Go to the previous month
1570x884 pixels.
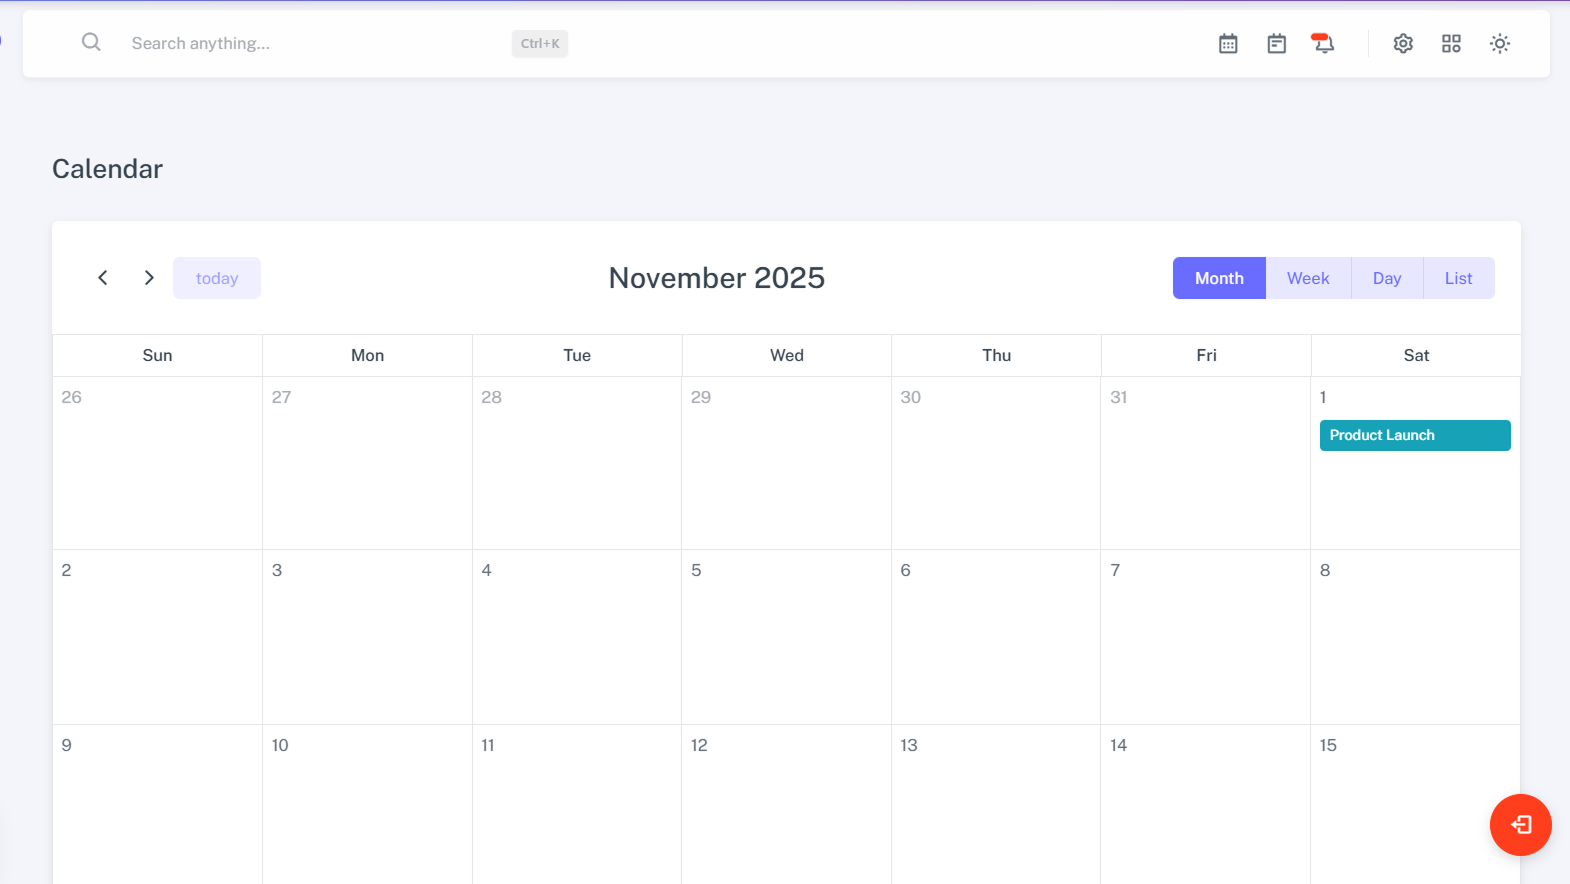tap(103, 278)
